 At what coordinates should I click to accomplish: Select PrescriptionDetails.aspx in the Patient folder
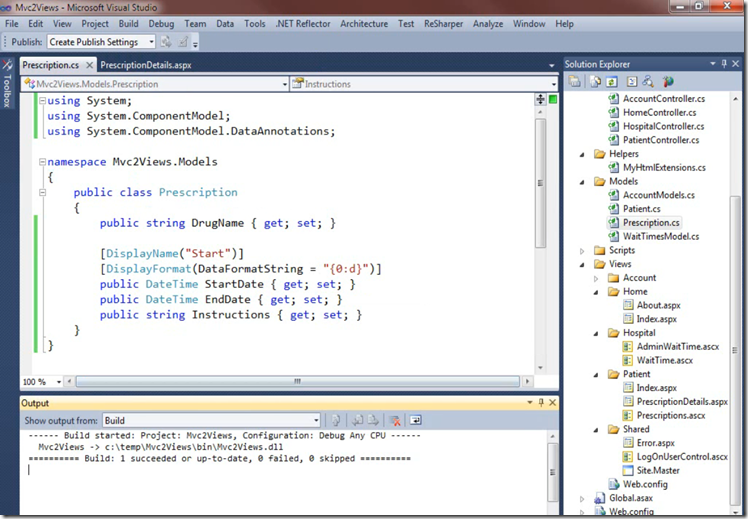682,402
